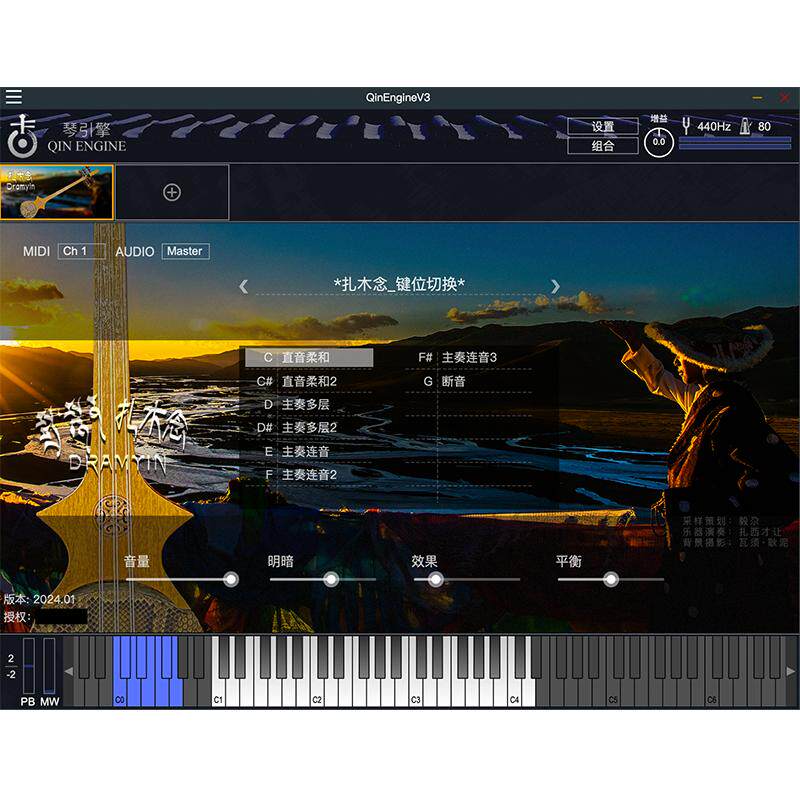Click the 440Hz tuning value
The image size is (800, 800).
coord(714,127)
